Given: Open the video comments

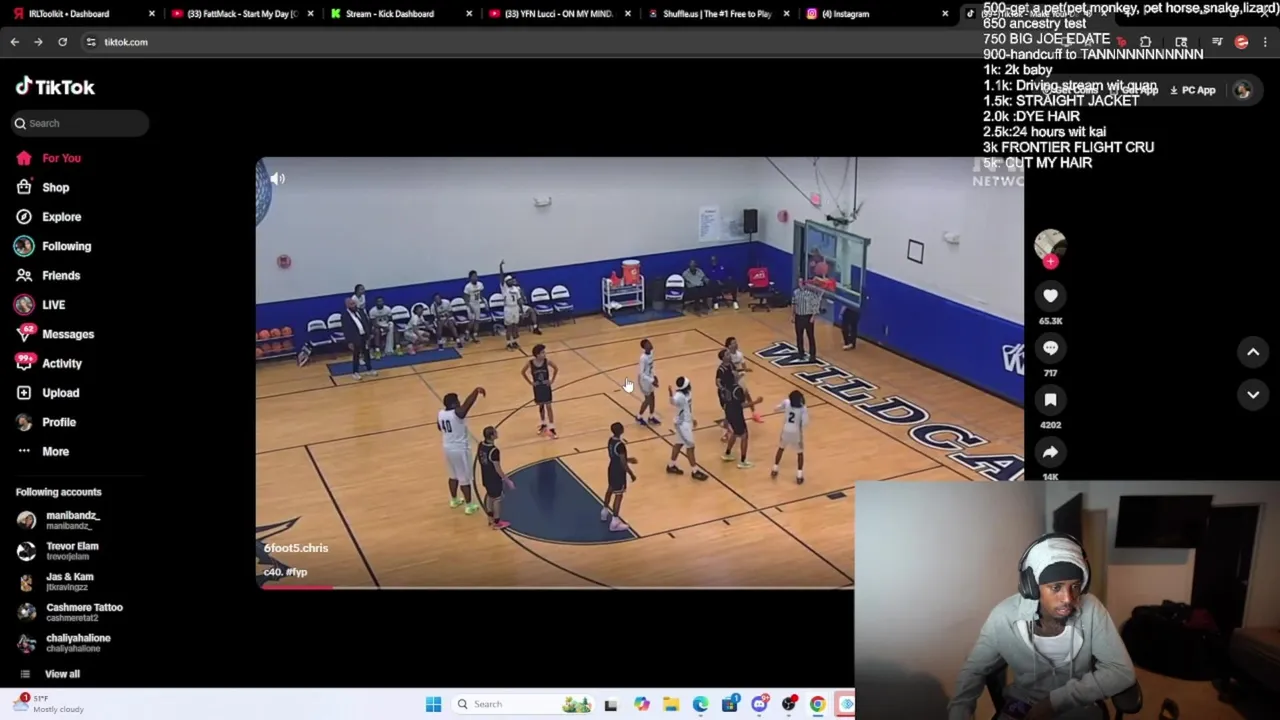Looking at the screenshot, I should (1050, 348).
